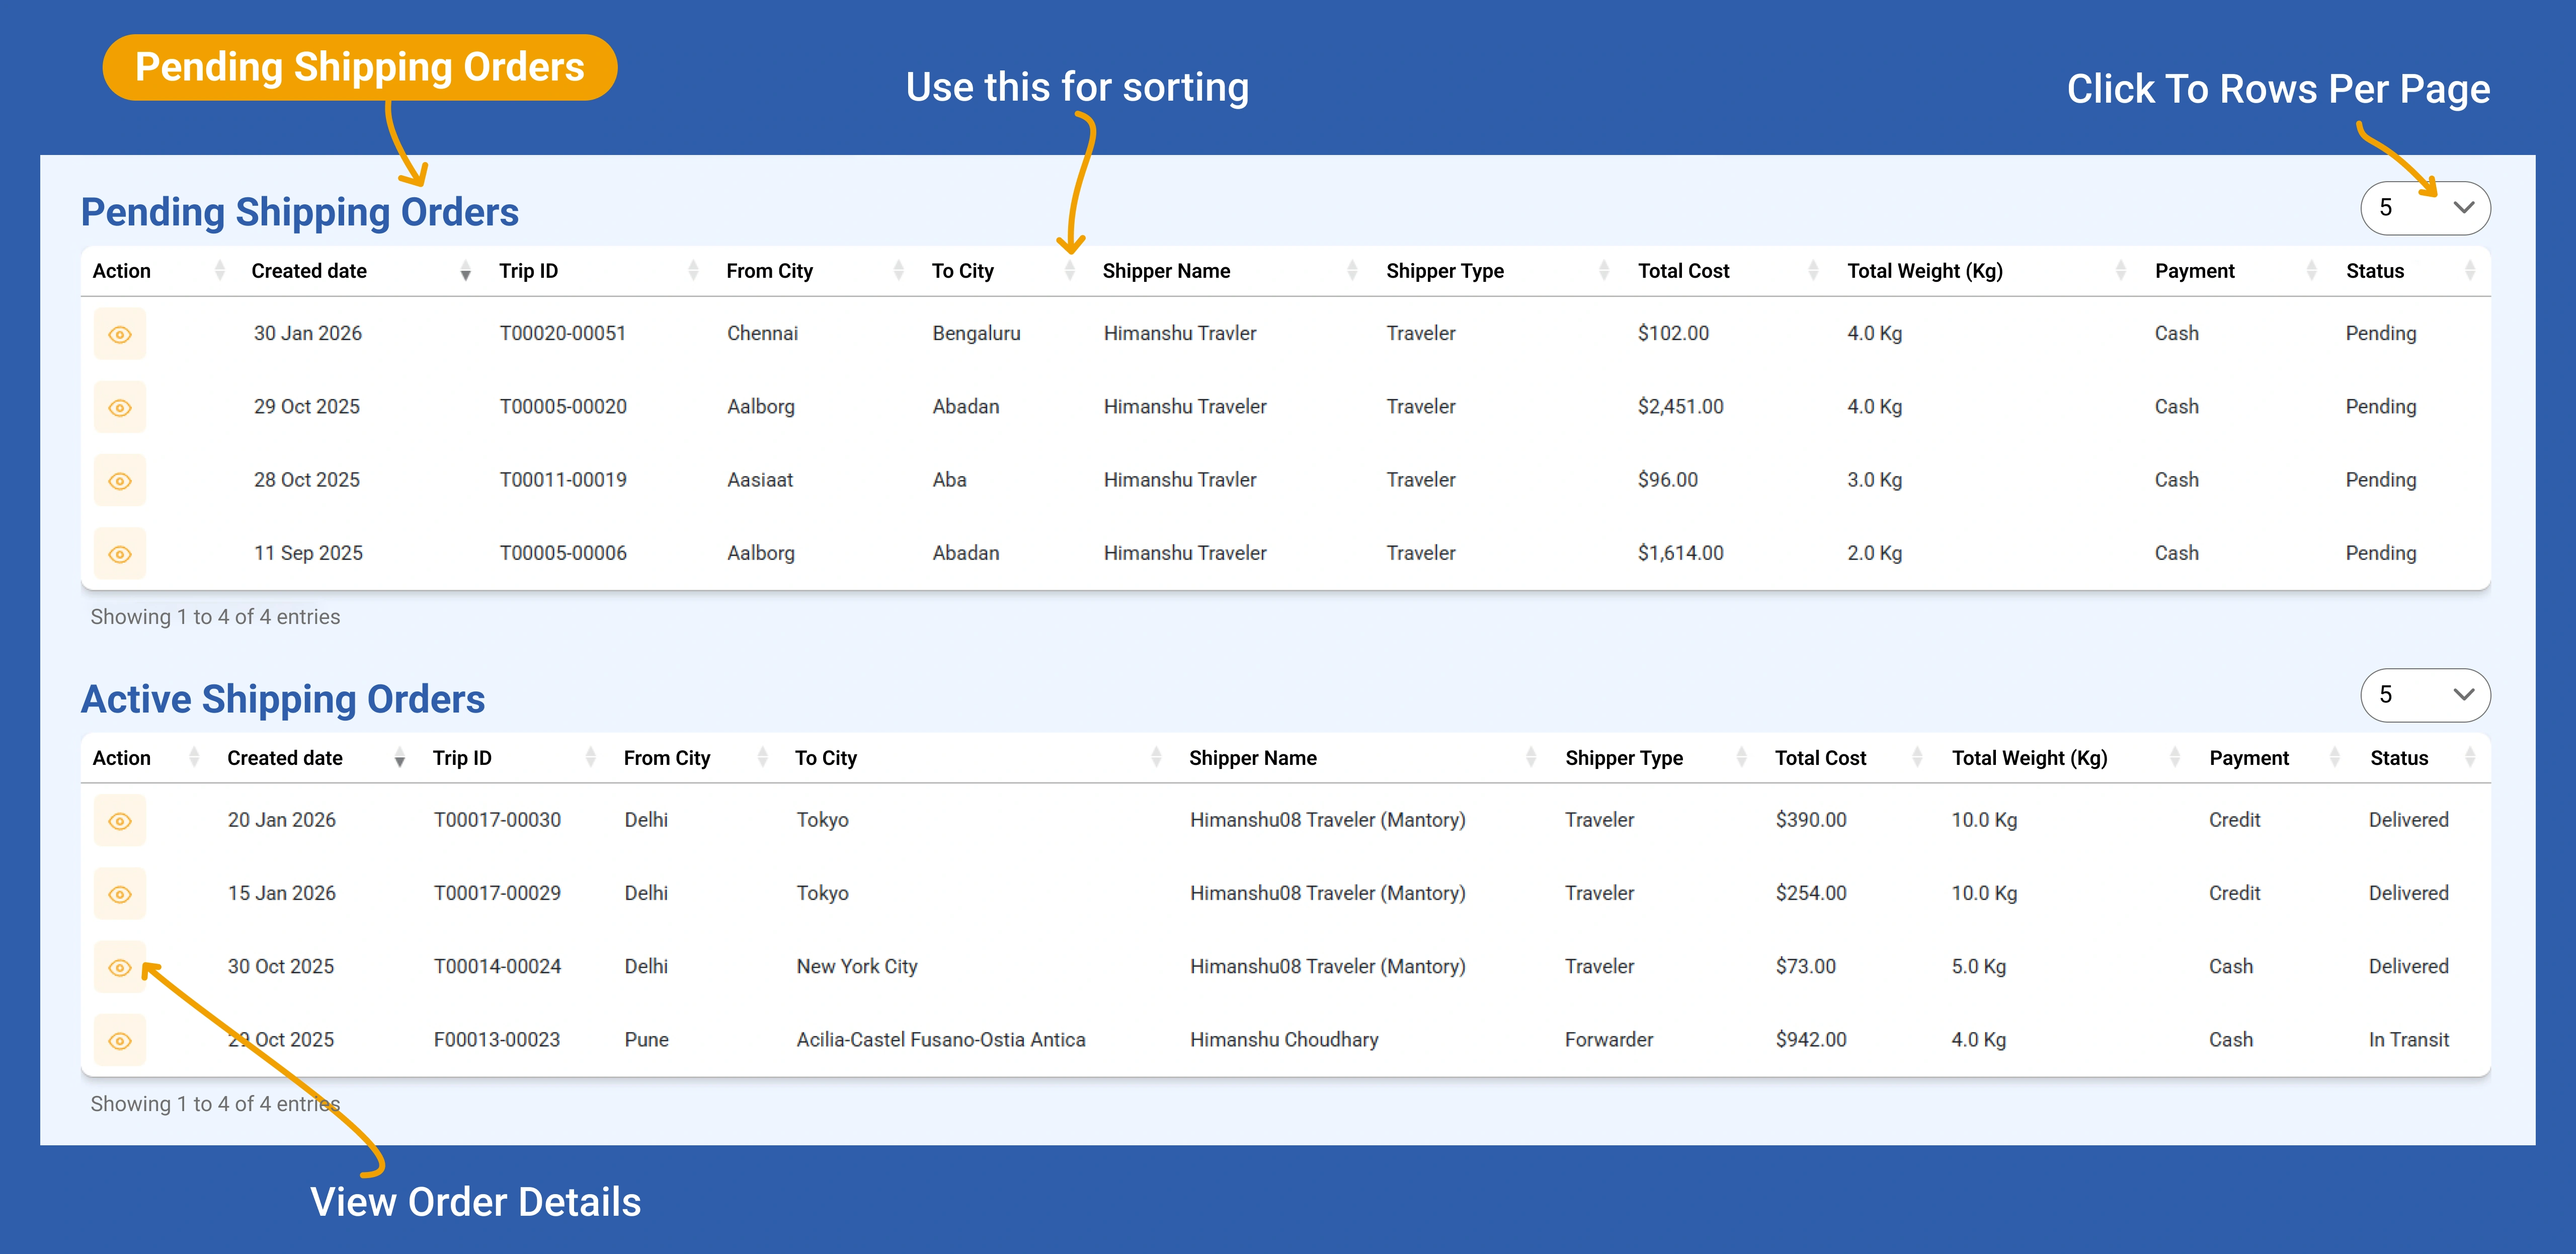Click the Active Shipping Orders heading
This screenshot has height=1254, width=2576.
click(x=283, y=699)
